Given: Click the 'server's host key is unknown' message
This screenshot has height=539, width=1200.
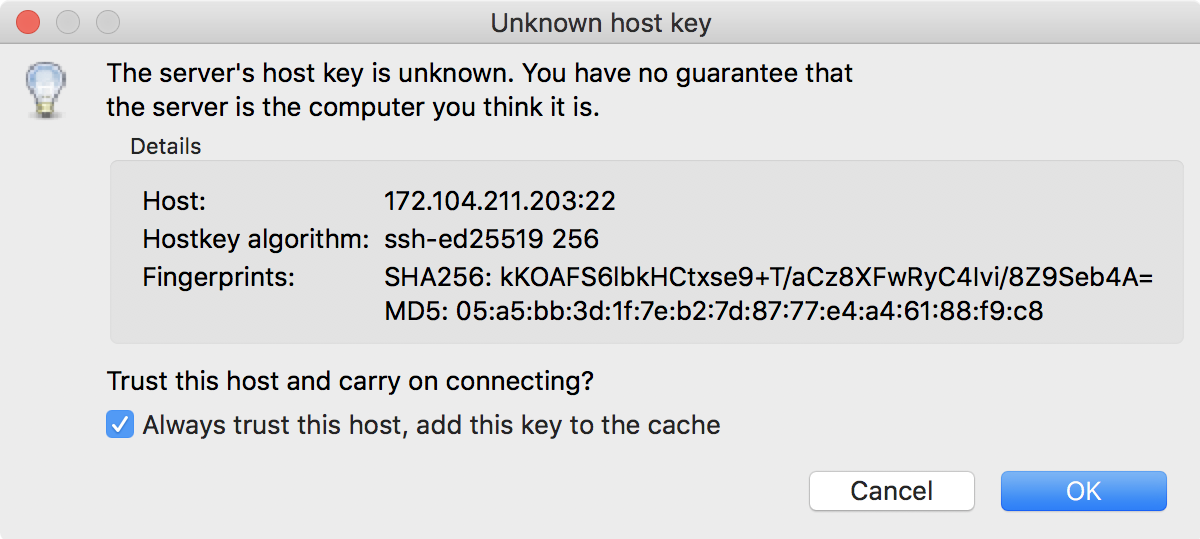Looking at the screenshot, I should pos(480,73).
